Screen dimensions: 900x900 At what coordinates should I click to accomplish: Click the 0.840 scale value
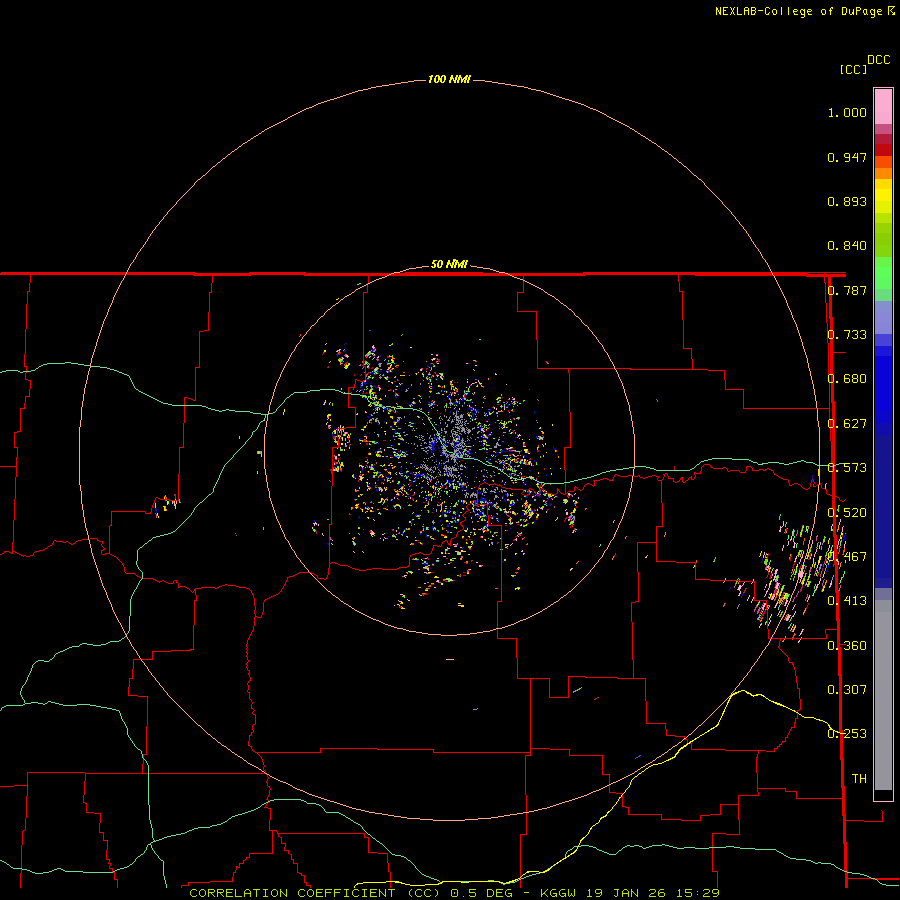(847, 246)
